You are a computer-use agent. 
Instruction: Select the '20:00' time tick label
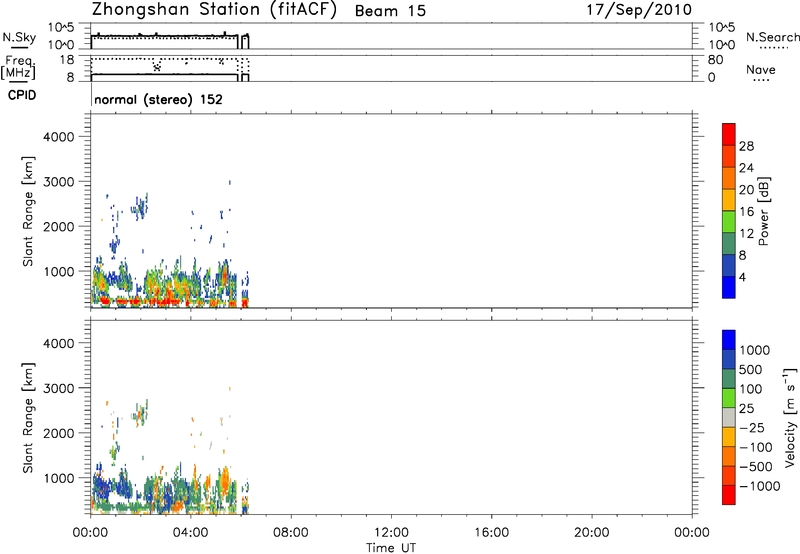tap(591, 533)
